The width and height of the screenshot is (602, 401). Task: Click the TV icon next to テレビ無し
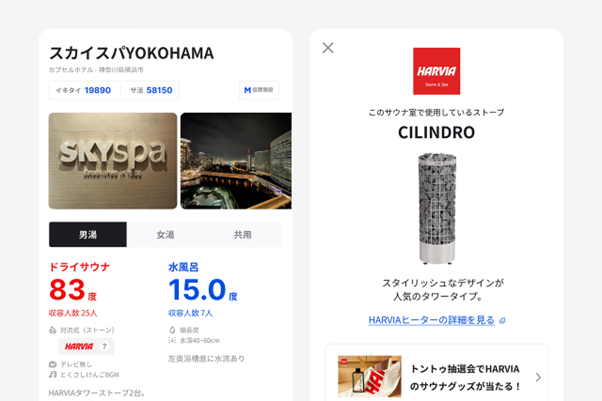point(53,364)
